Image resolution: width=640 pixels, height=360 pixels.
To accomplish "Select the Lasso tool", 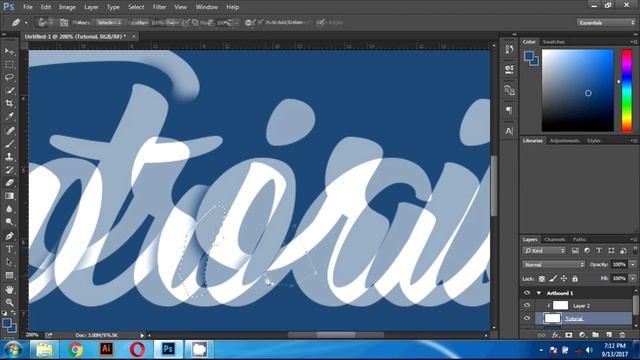I will pyautogui.click(x=9, y=77).
